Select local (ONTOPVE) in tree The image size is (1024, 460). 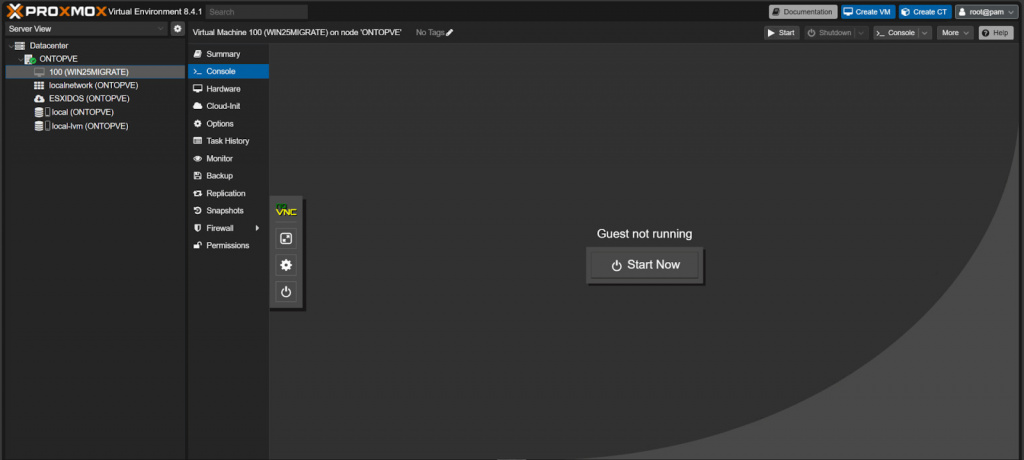click(95, 112)
